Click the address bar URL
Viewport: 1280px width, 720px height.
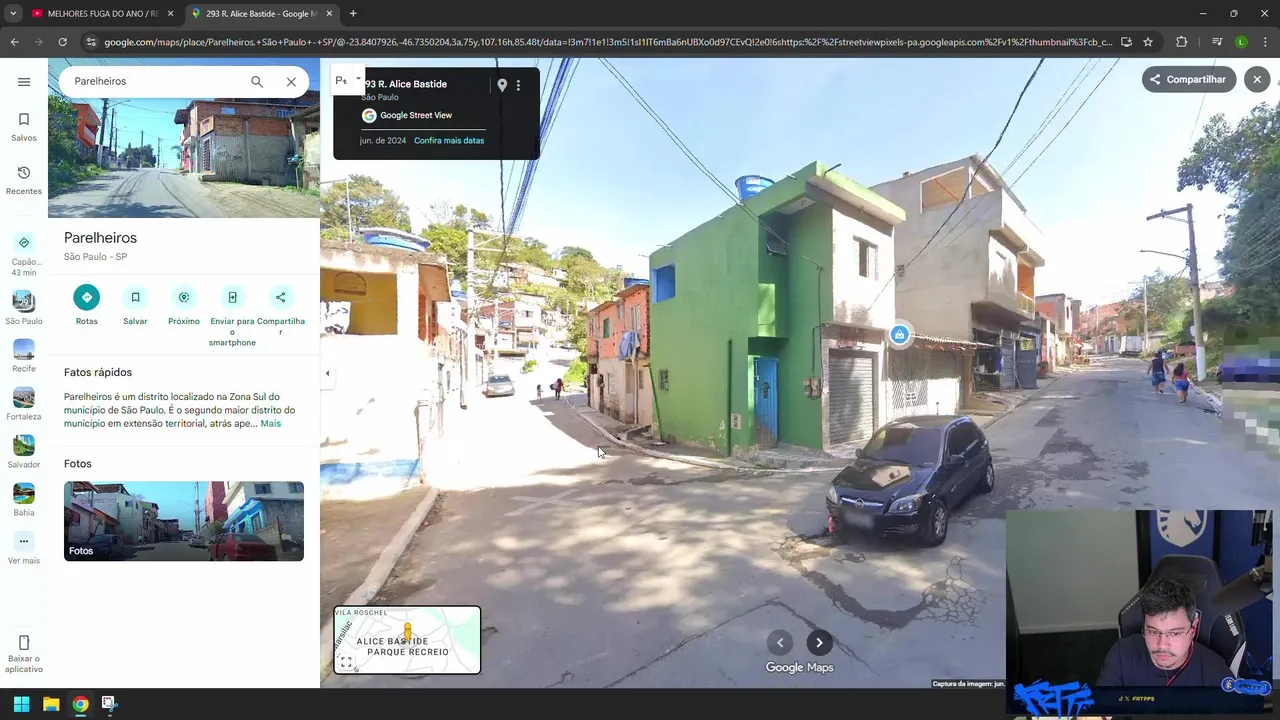(608, 42)
